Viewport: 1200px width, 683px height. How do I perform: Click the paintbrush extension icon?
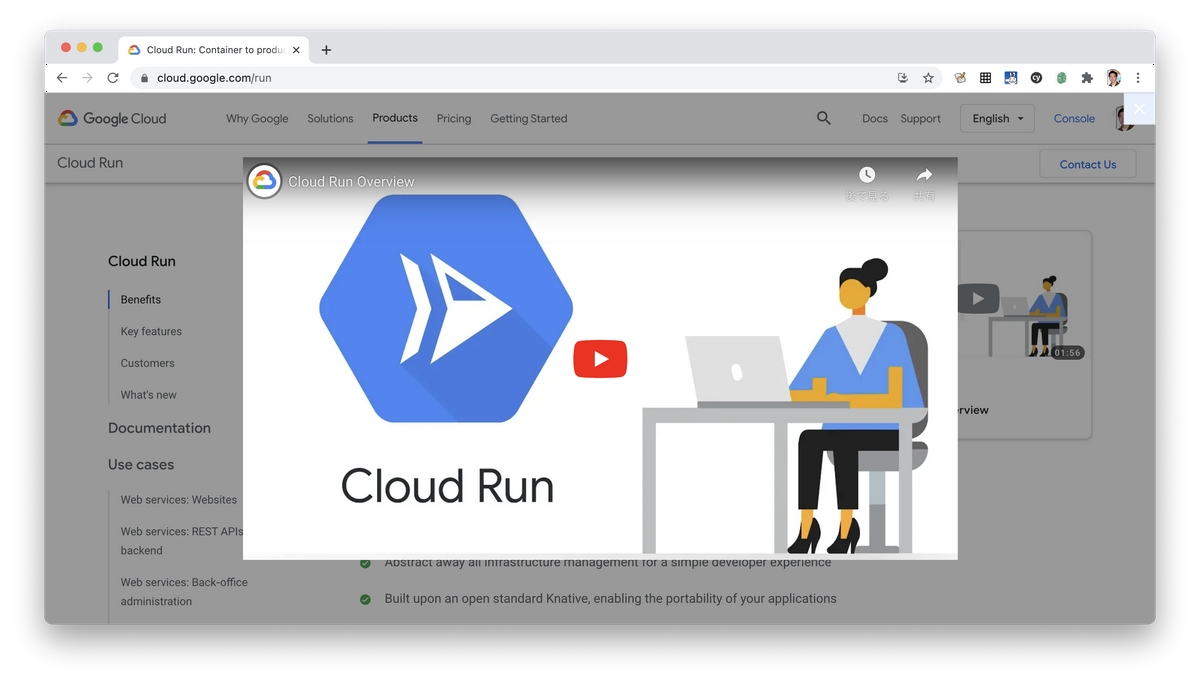[960, 77]
